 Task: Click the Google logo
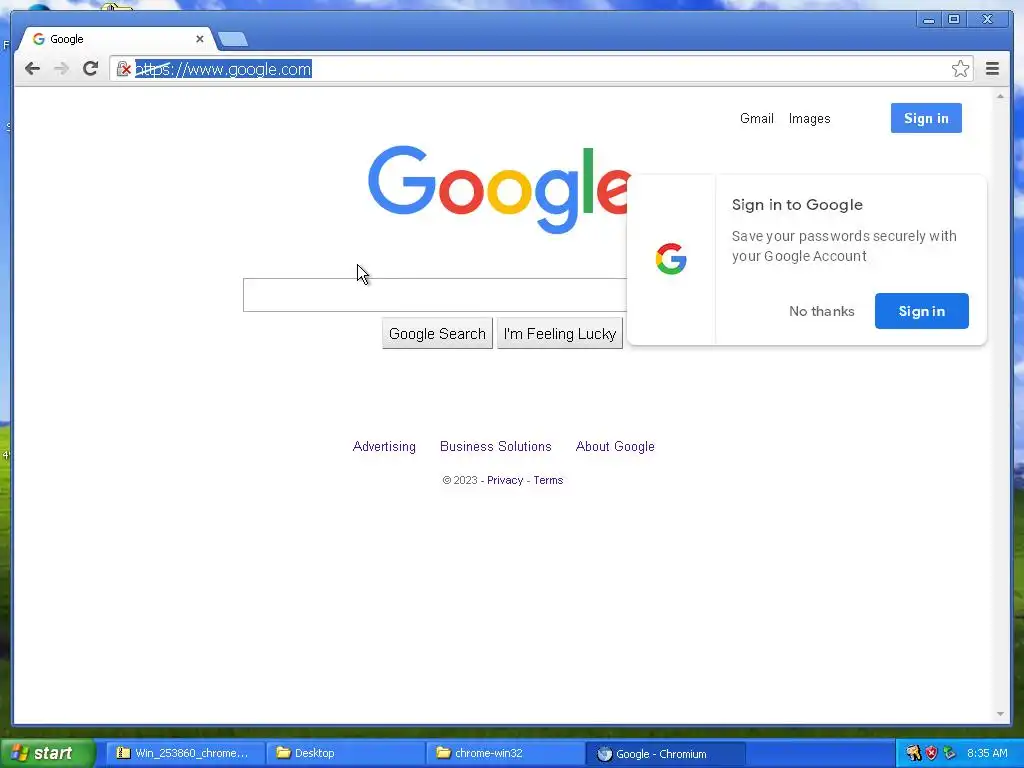click(498, 189)
